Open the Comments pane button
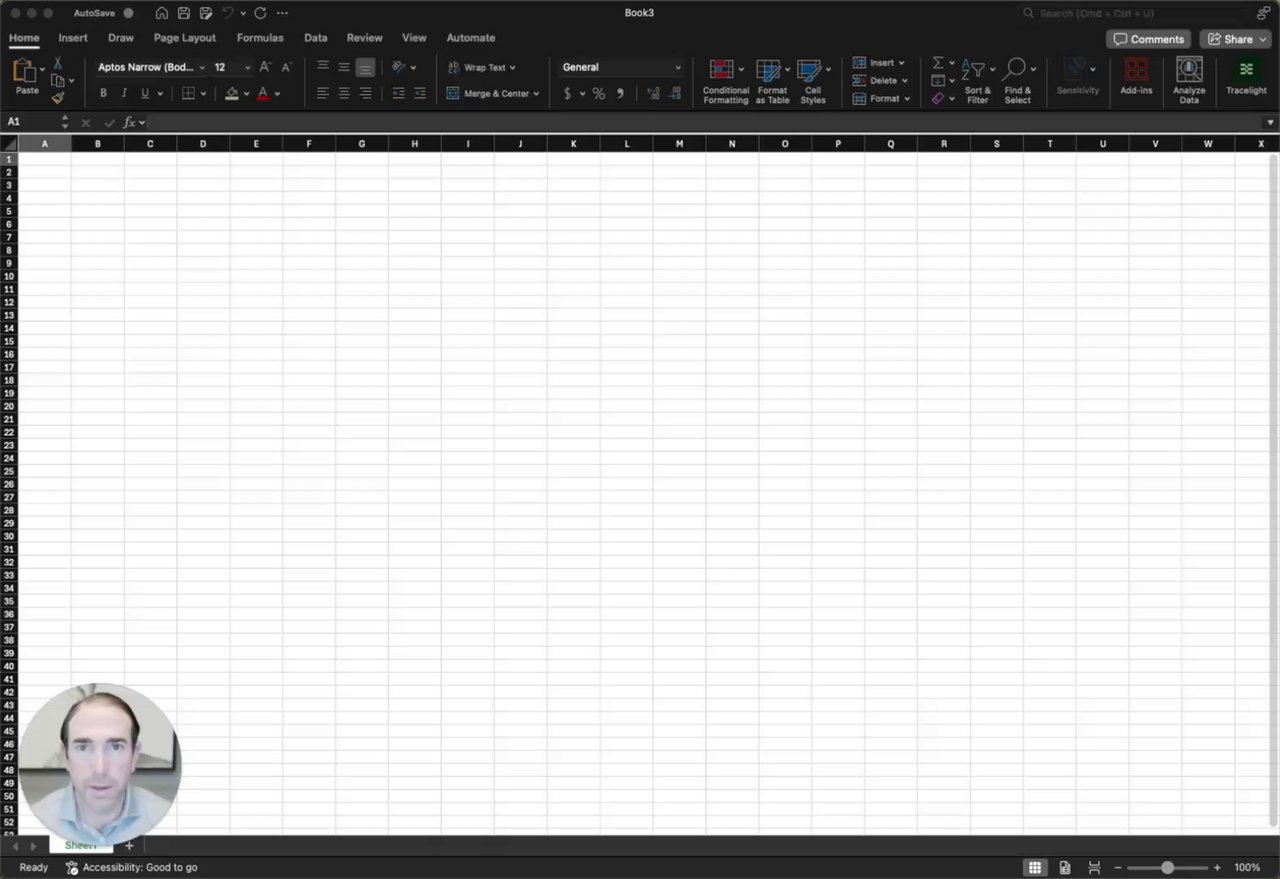The image size is (1280, 879). 1148,39
